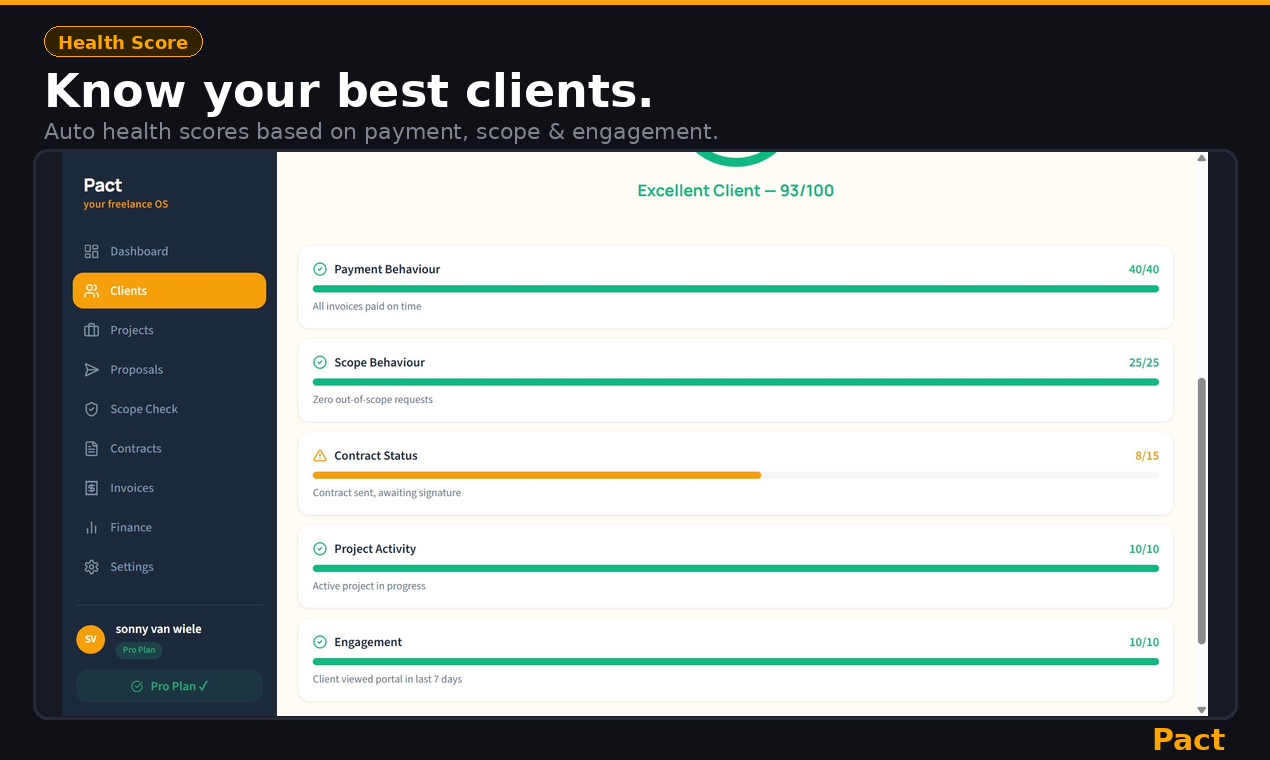Click the your freelance OS tagline
This screenshot has height=760, width=1270.
point(126,204)
